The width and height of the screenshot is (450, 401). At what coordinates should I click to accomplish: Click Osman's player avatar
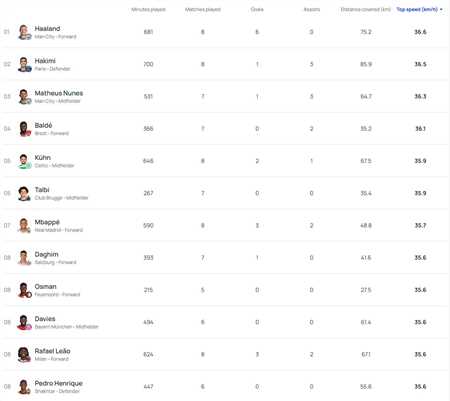coord(24,290)
